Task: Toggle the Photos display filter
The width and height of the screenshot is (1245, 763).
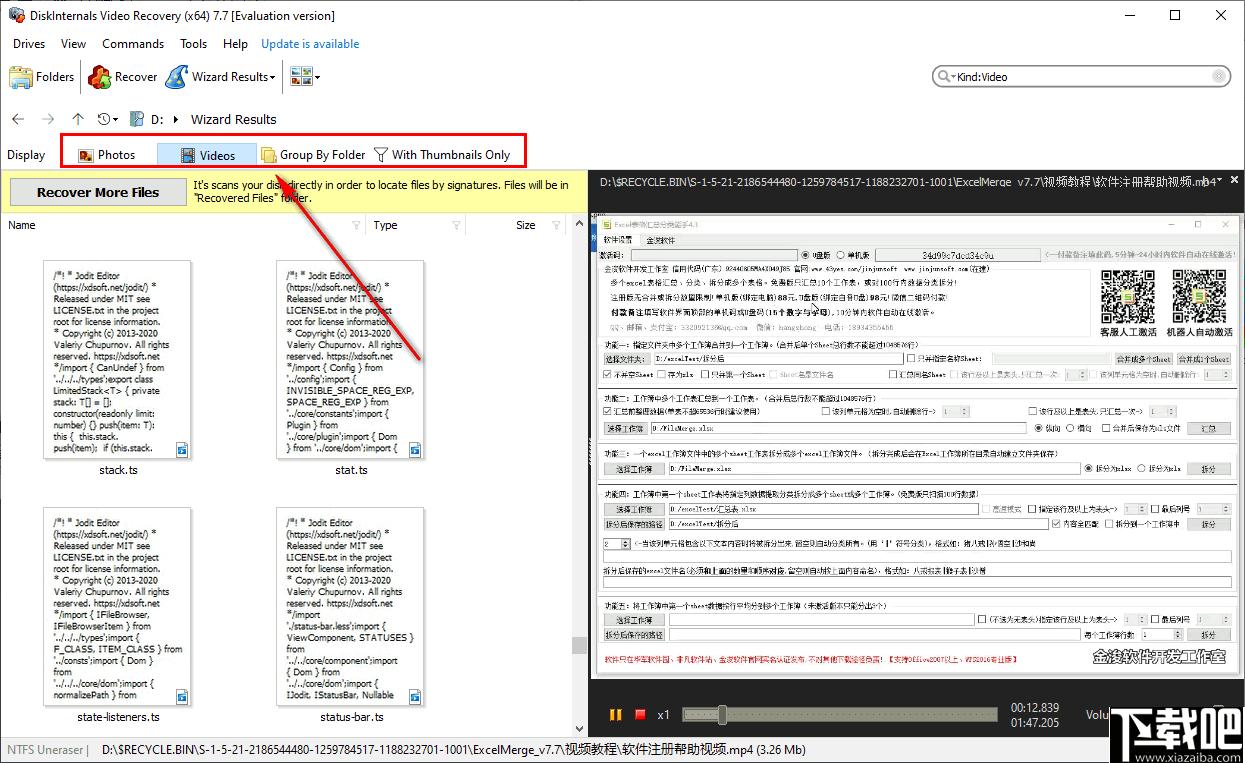Action: coord(107,155)
